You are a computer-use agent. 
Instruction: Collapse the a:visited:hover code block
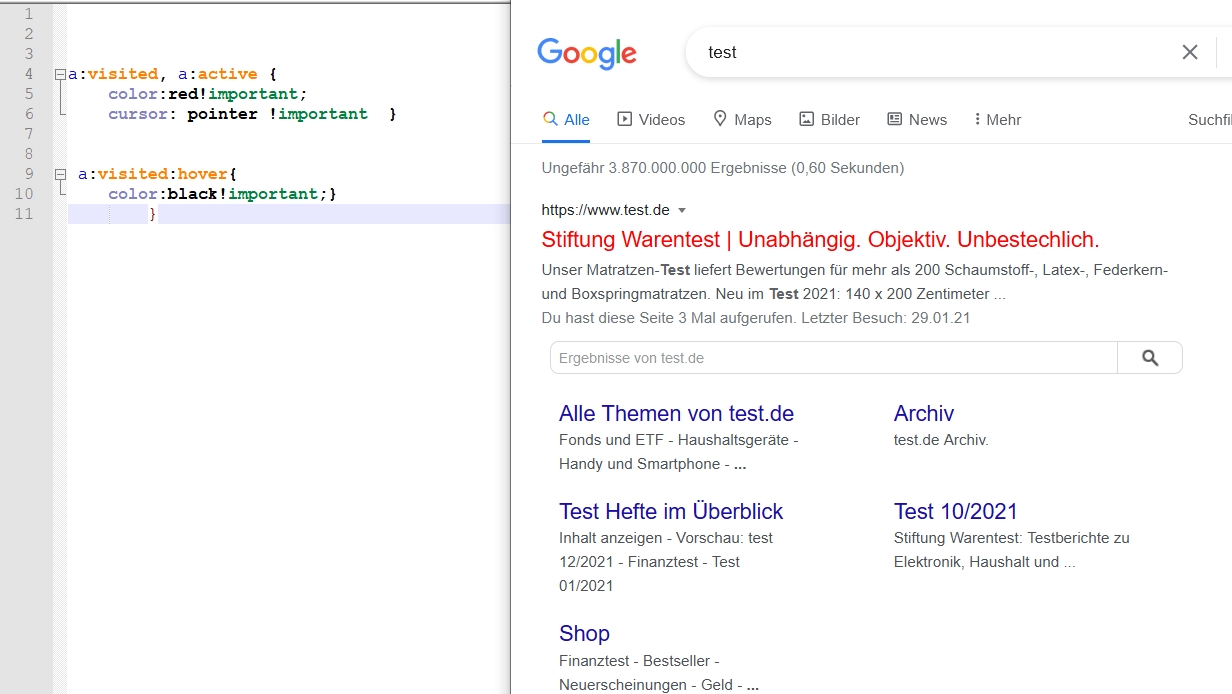[61, 174]
